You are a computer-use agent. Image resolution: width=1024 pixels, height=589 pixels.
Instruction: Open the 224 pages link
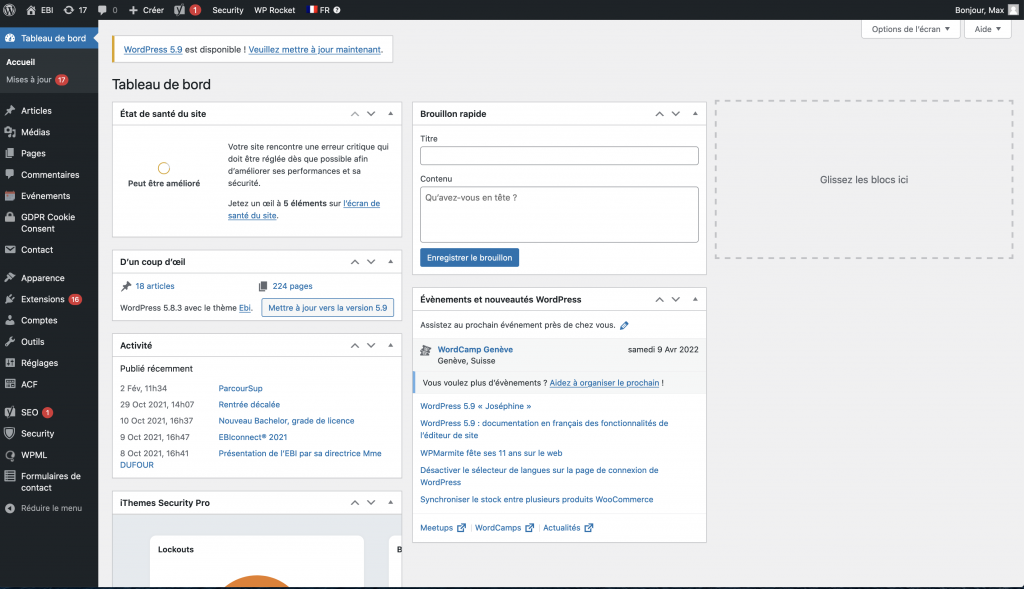tap(293, 286)
